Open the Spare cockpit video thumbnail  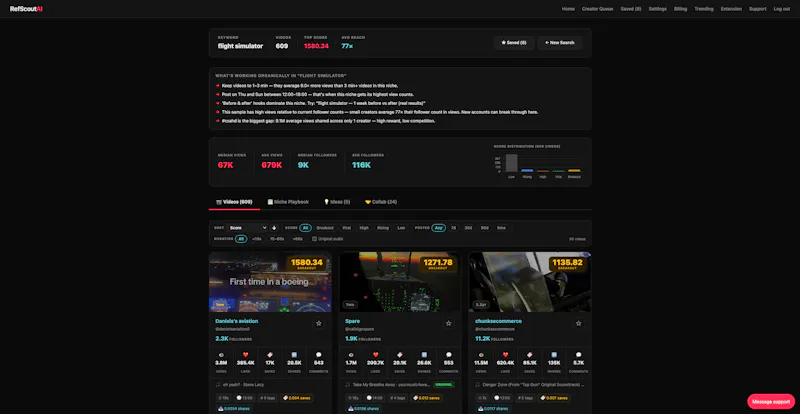coord(400,282)
